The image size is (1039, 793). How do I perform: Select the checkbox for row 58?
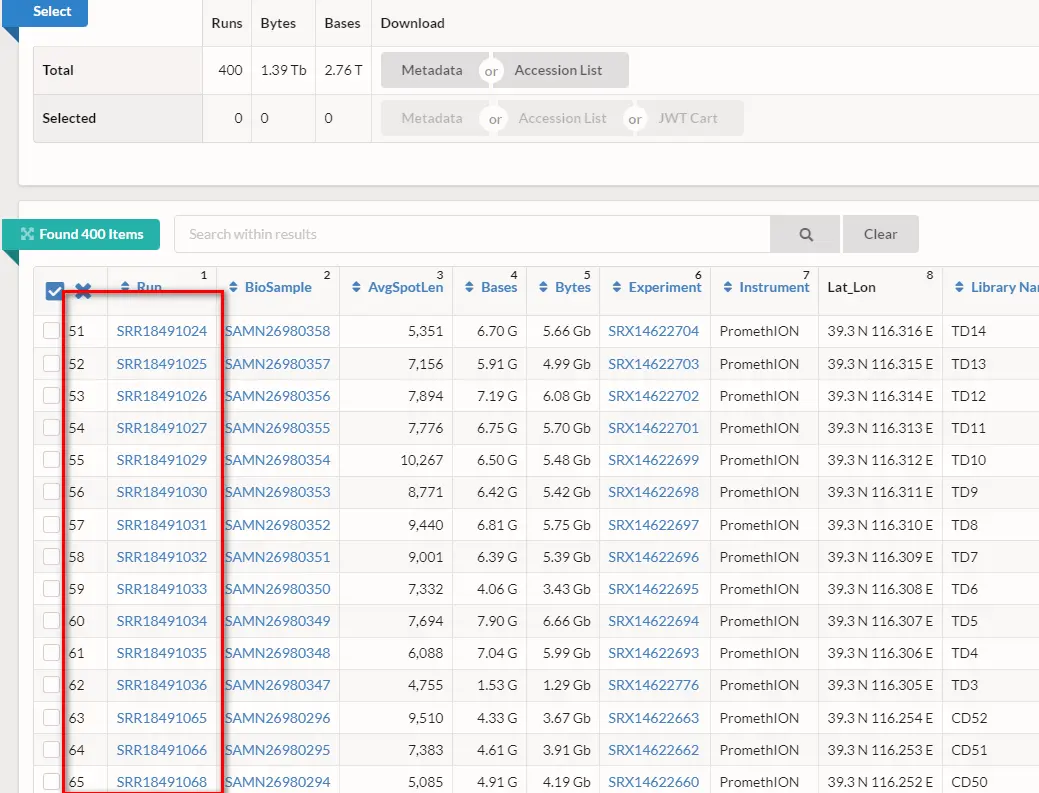(51, 557)
